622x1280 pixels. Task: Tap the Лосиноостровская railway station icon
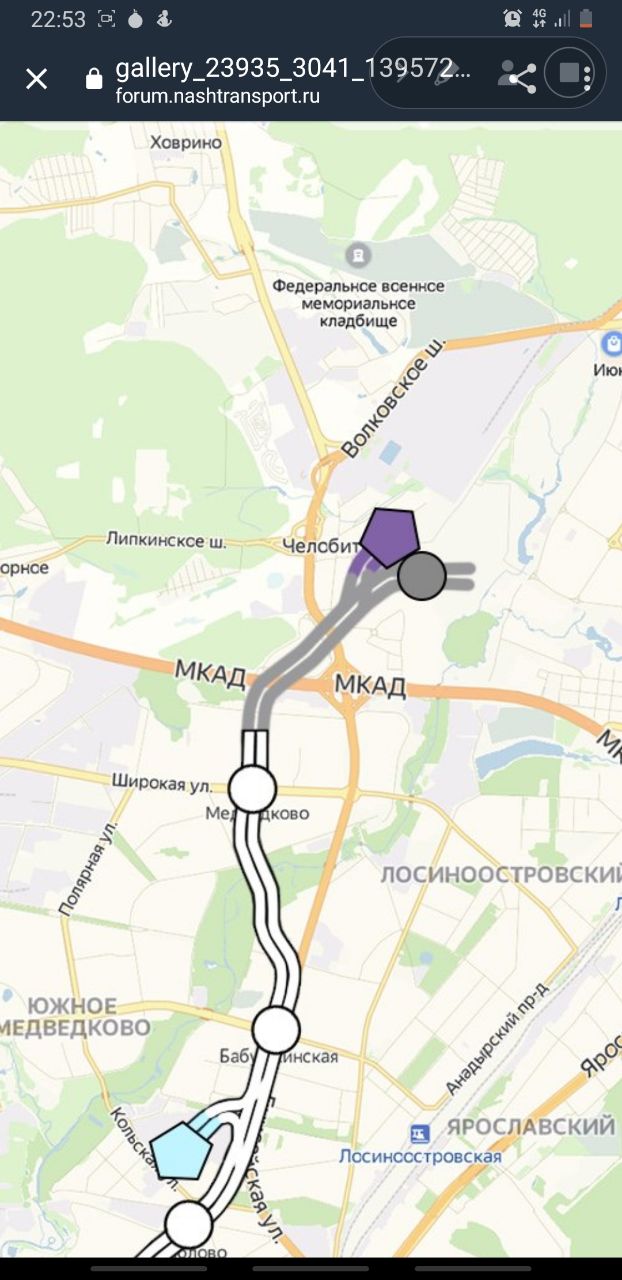click(420, 1134)
